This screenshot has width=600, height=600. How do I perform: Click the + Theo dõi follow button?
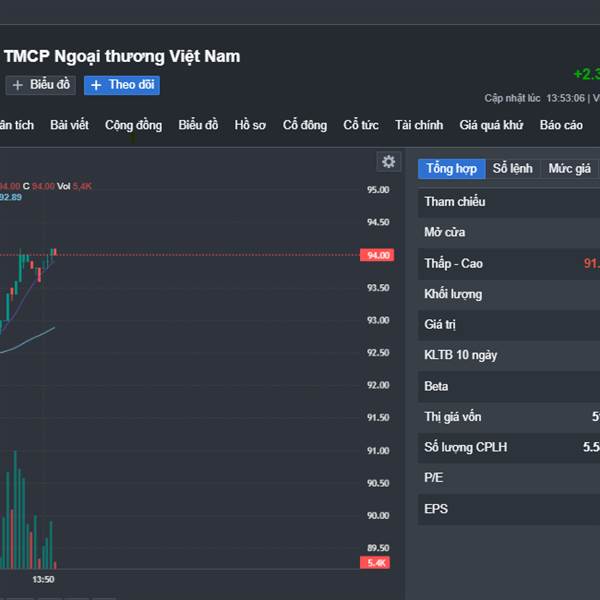[122, 85]
